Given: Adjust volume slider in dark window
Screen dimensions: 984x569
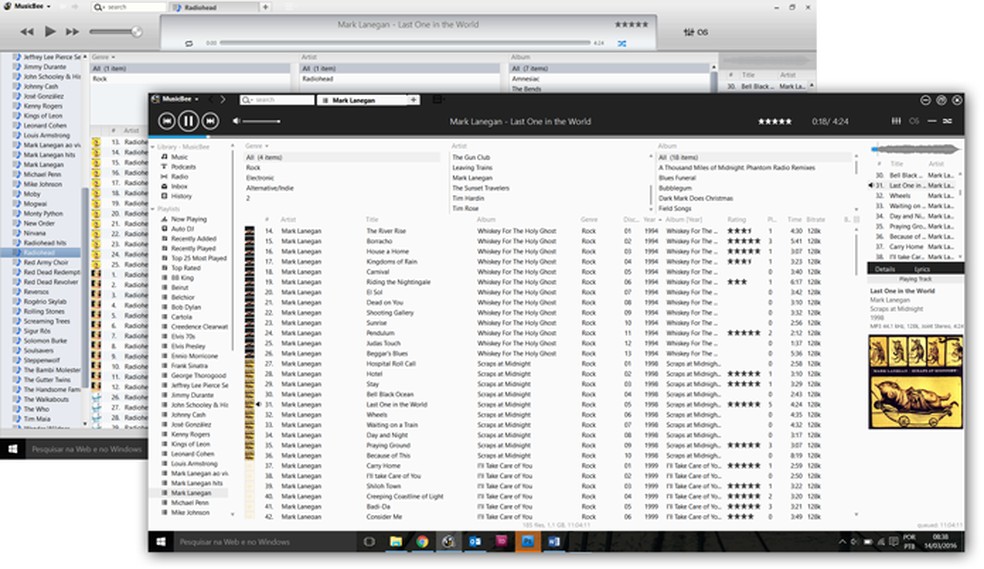Looking at the screenshot, I should coord(262,121).
